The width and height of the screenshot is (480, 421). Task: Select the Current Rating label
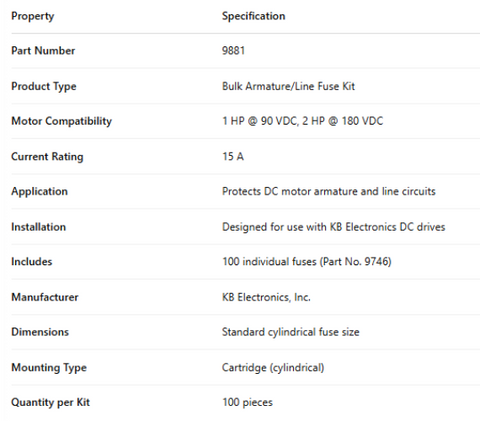coord(47,157)
